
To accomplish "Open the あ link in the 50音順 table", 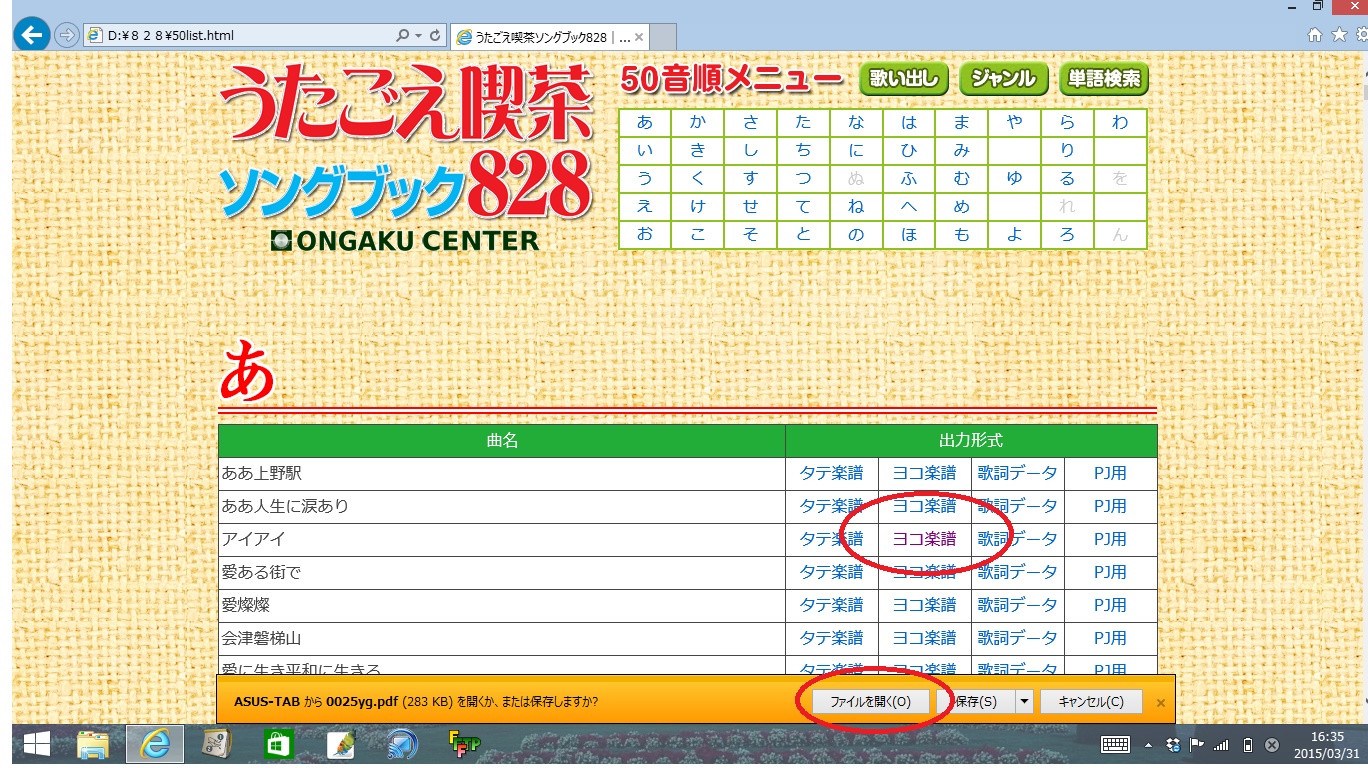I will click(x=645, y=123).
